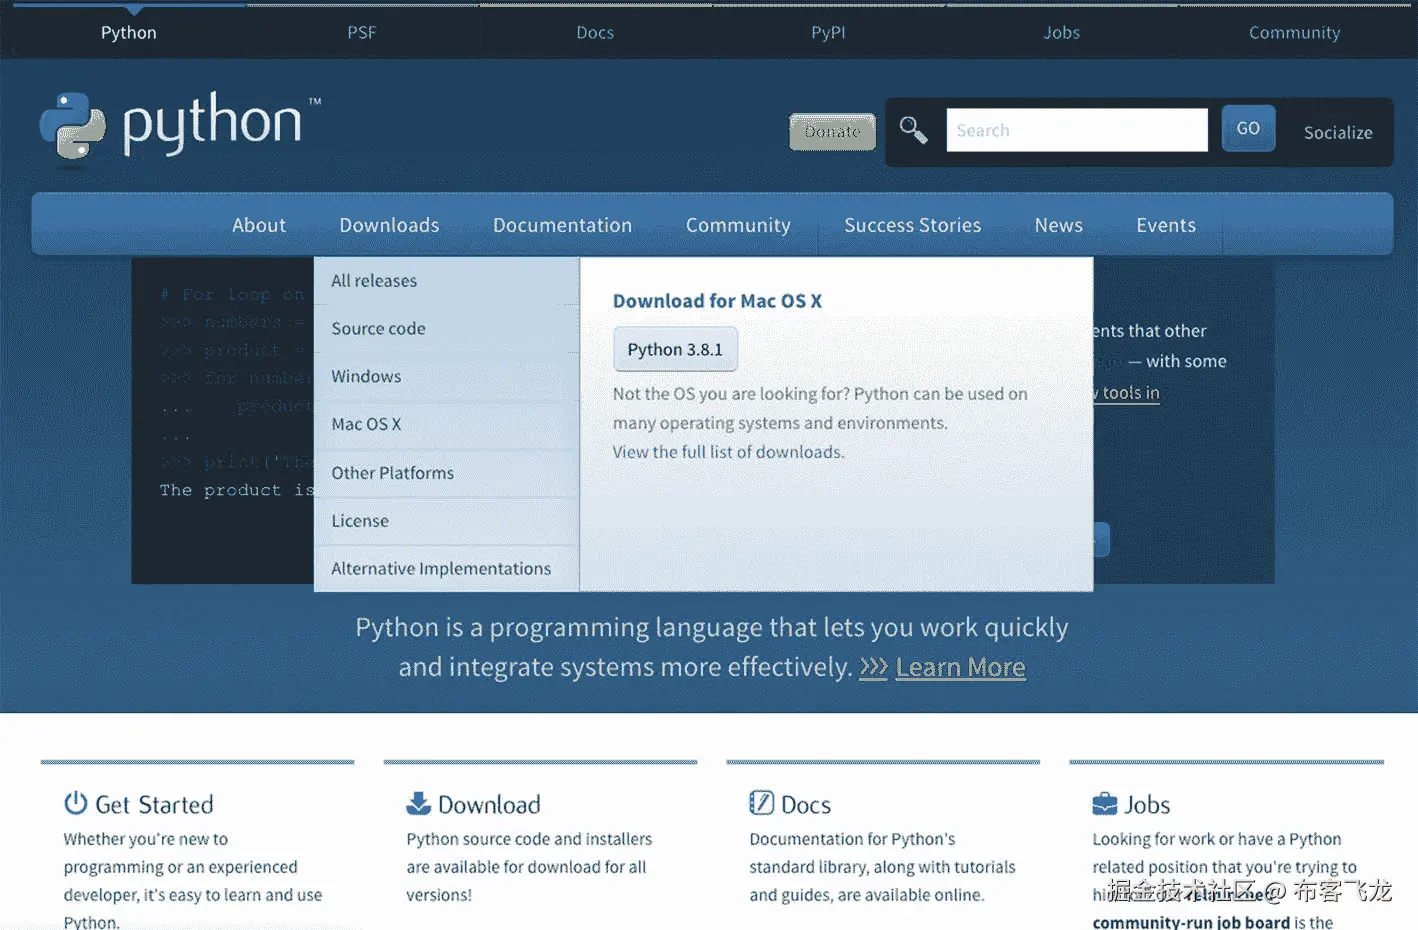Open the Community navigation menu item
The image size is (1418, 930).
(738, 225)
